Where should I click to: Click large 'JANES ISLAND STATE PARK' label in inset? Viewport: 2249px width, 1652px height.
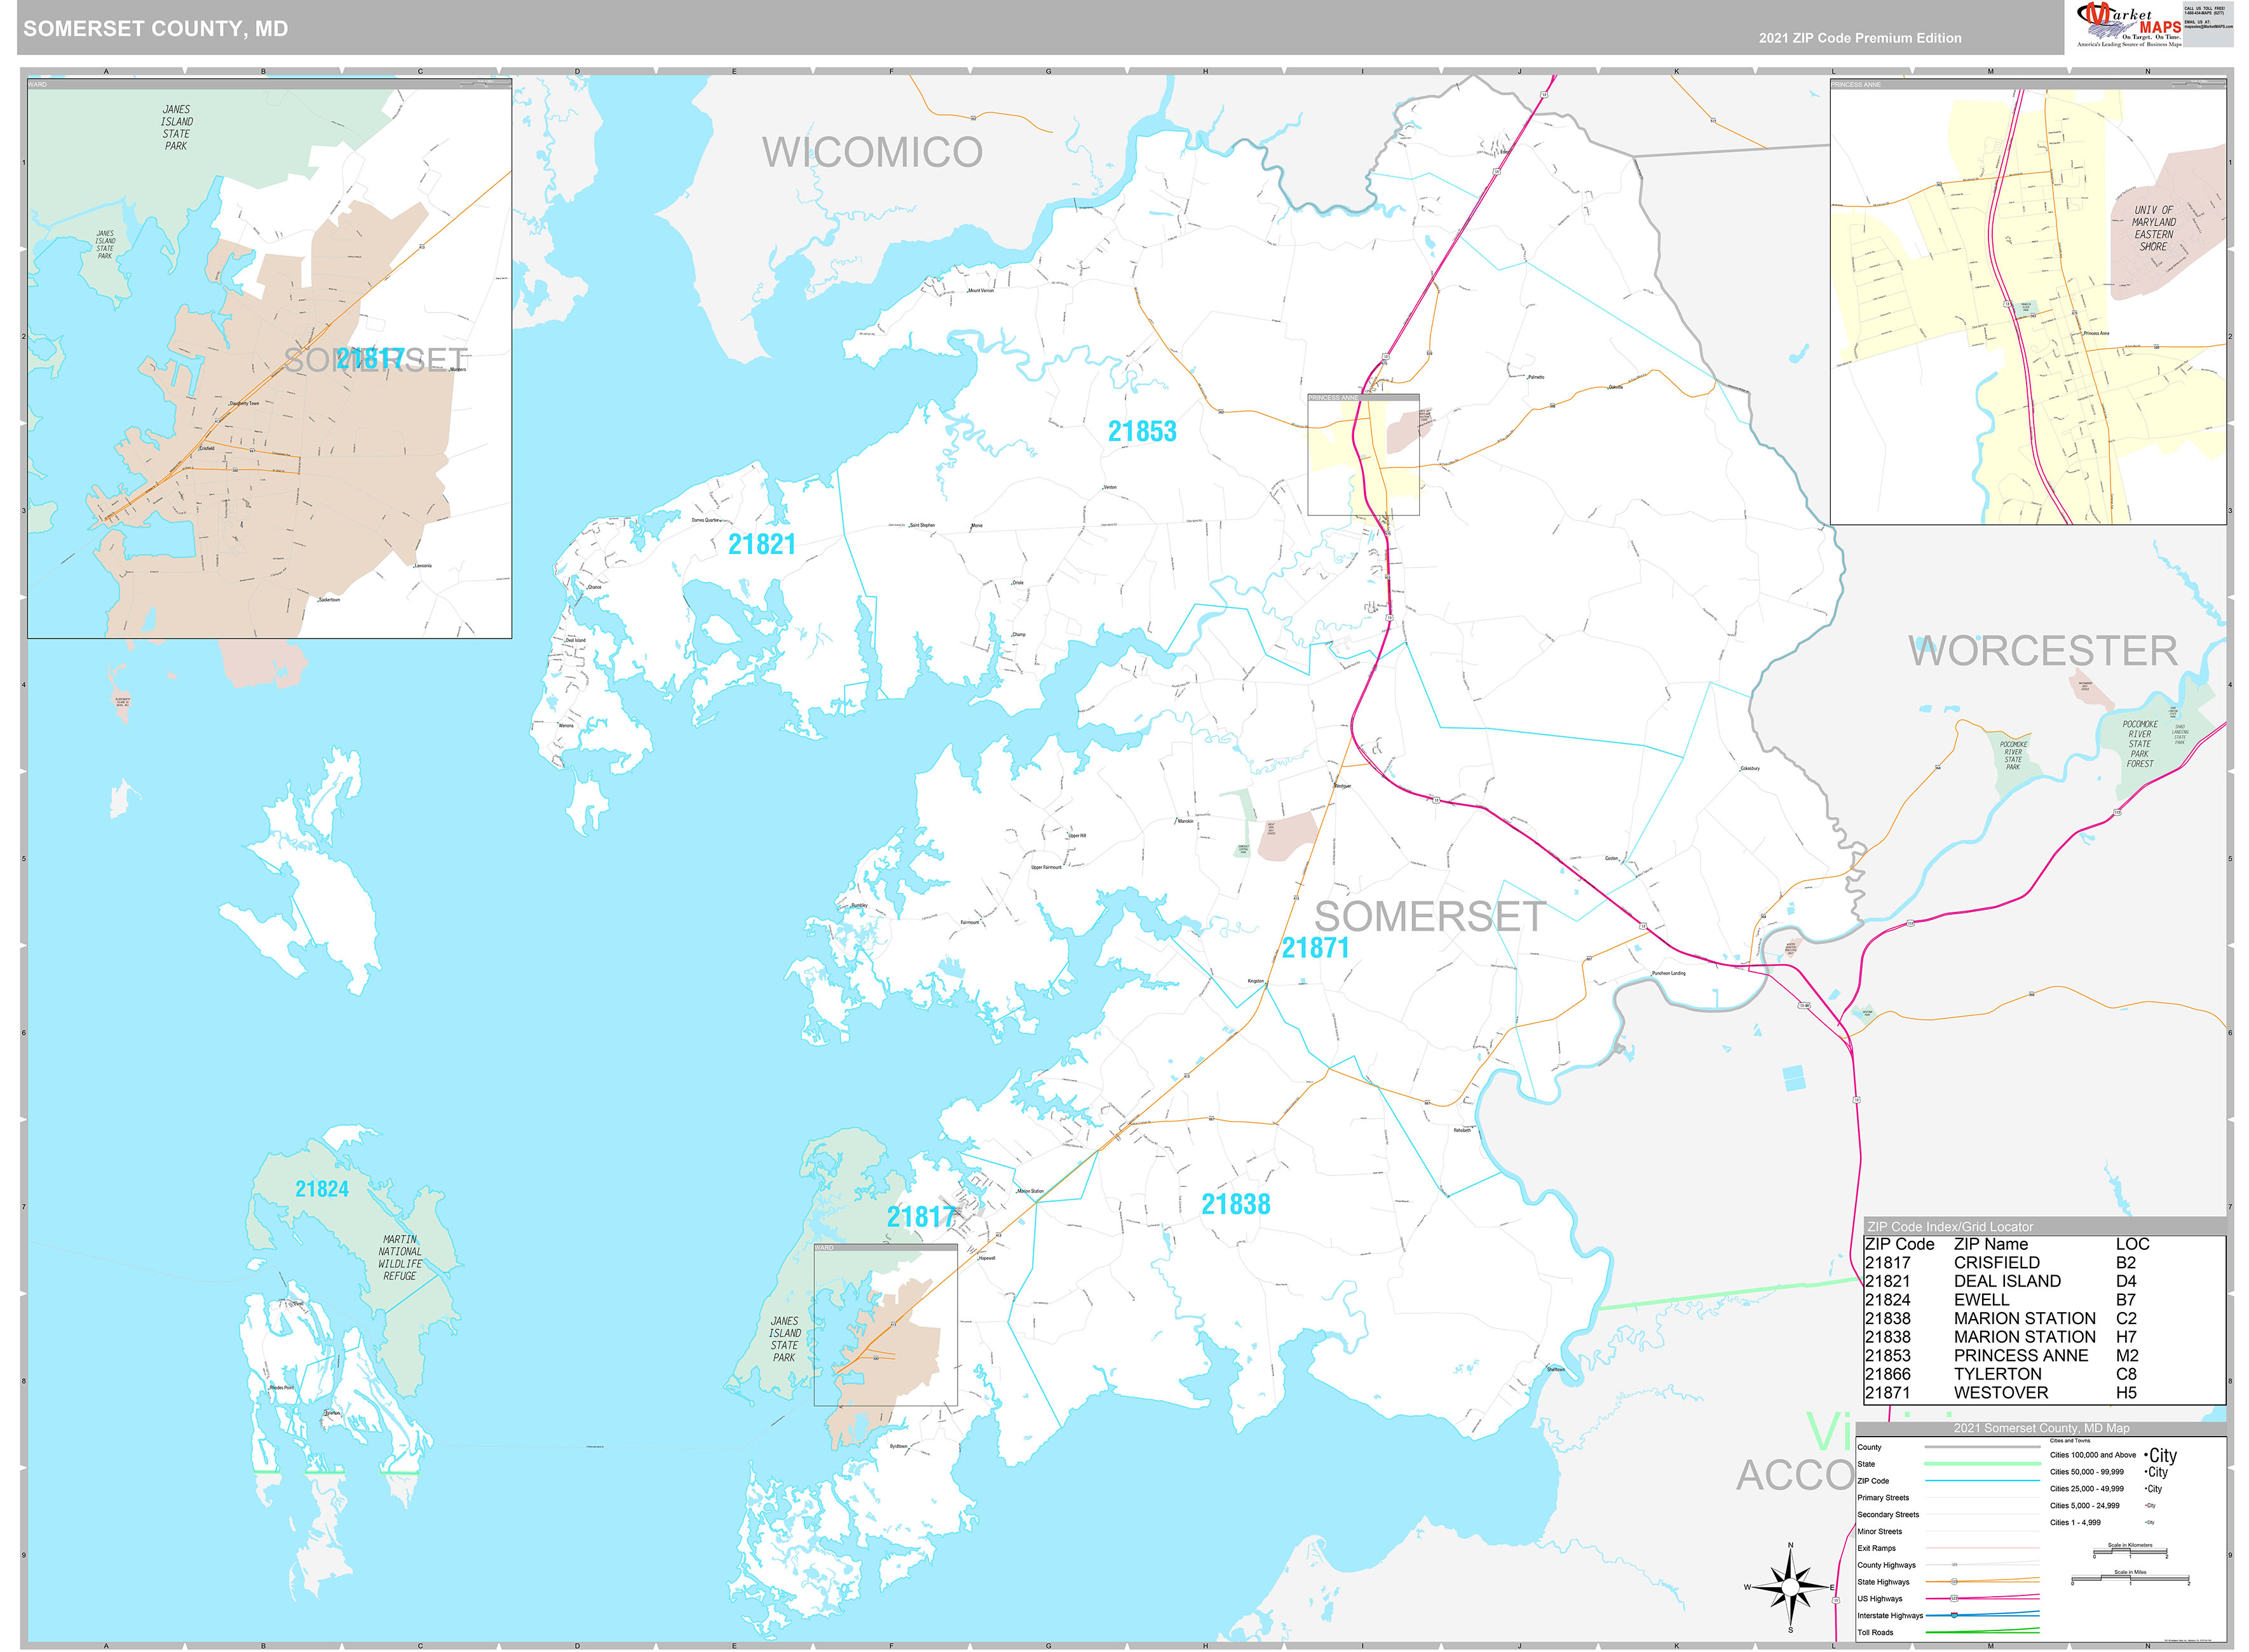point(176,128)
